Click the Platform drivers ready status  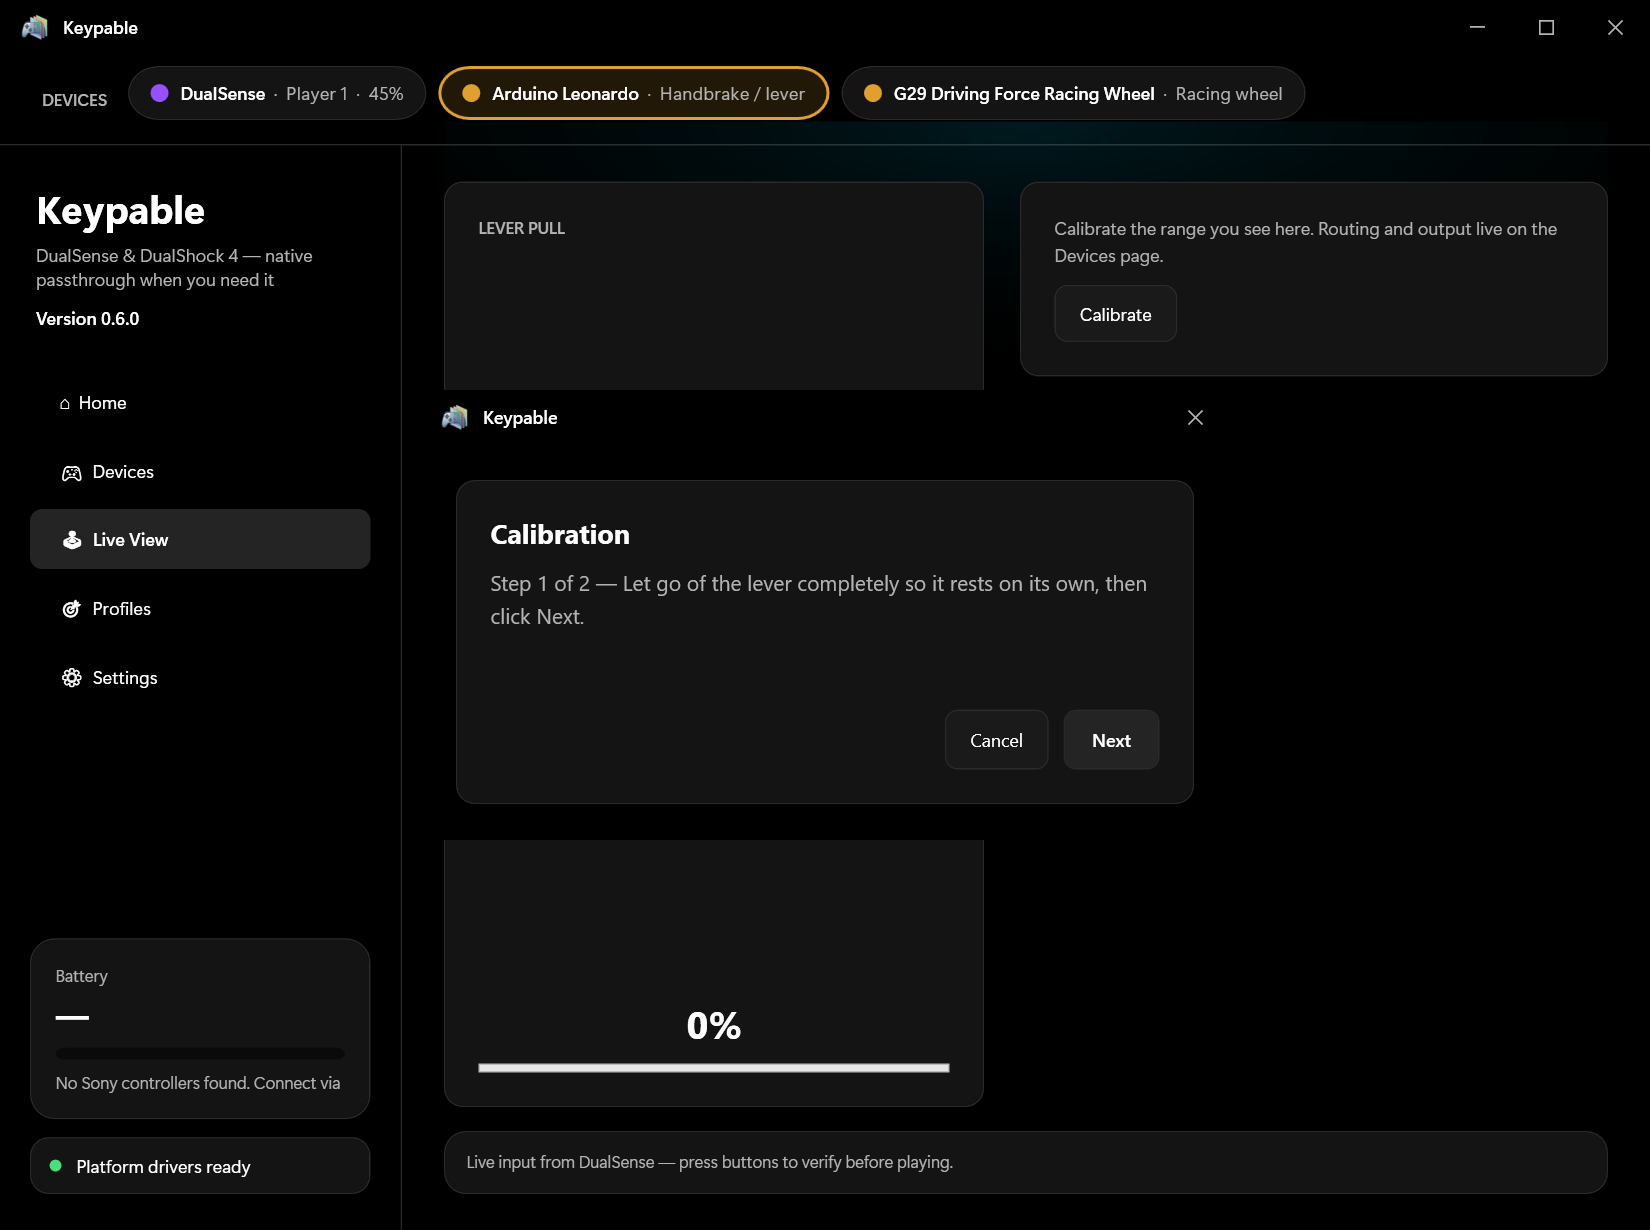tap(200, 1166)
